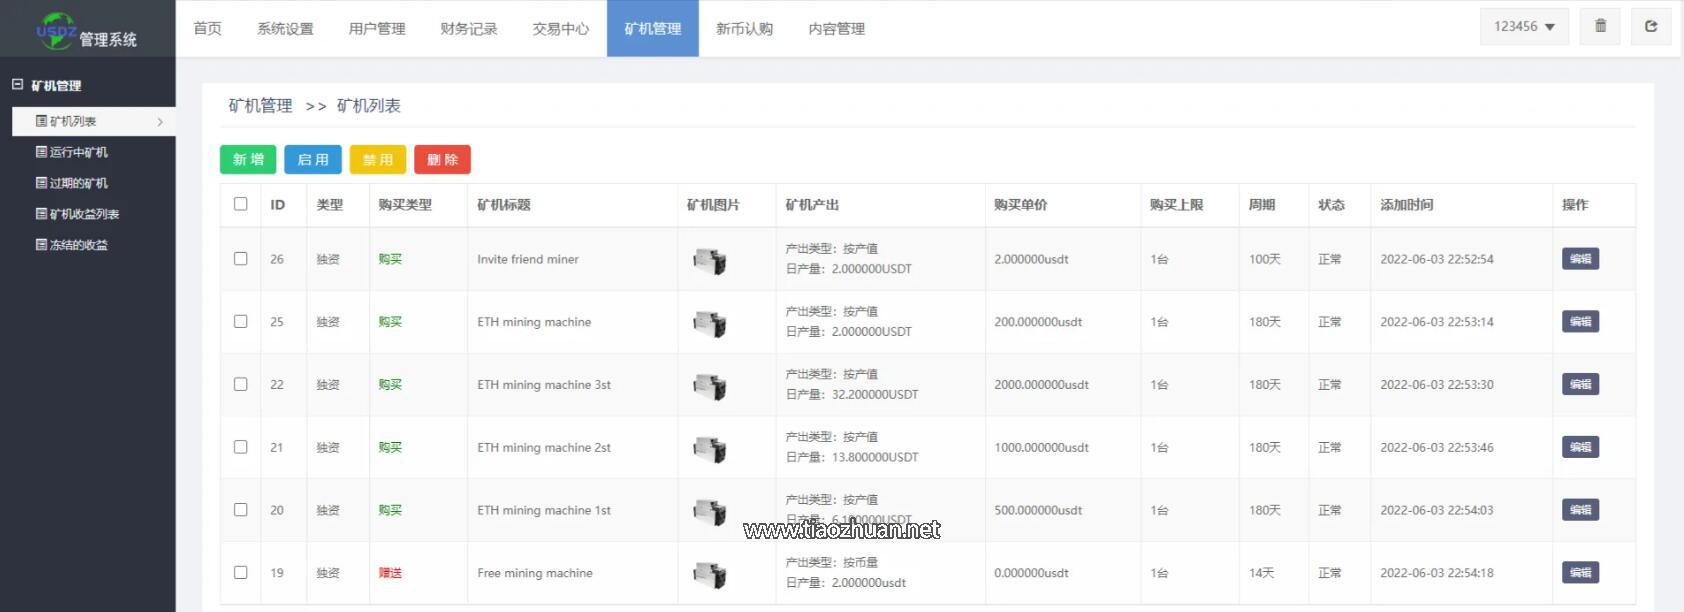
Task: Open the 财务记录 top menu
Action: pos(468,29)
